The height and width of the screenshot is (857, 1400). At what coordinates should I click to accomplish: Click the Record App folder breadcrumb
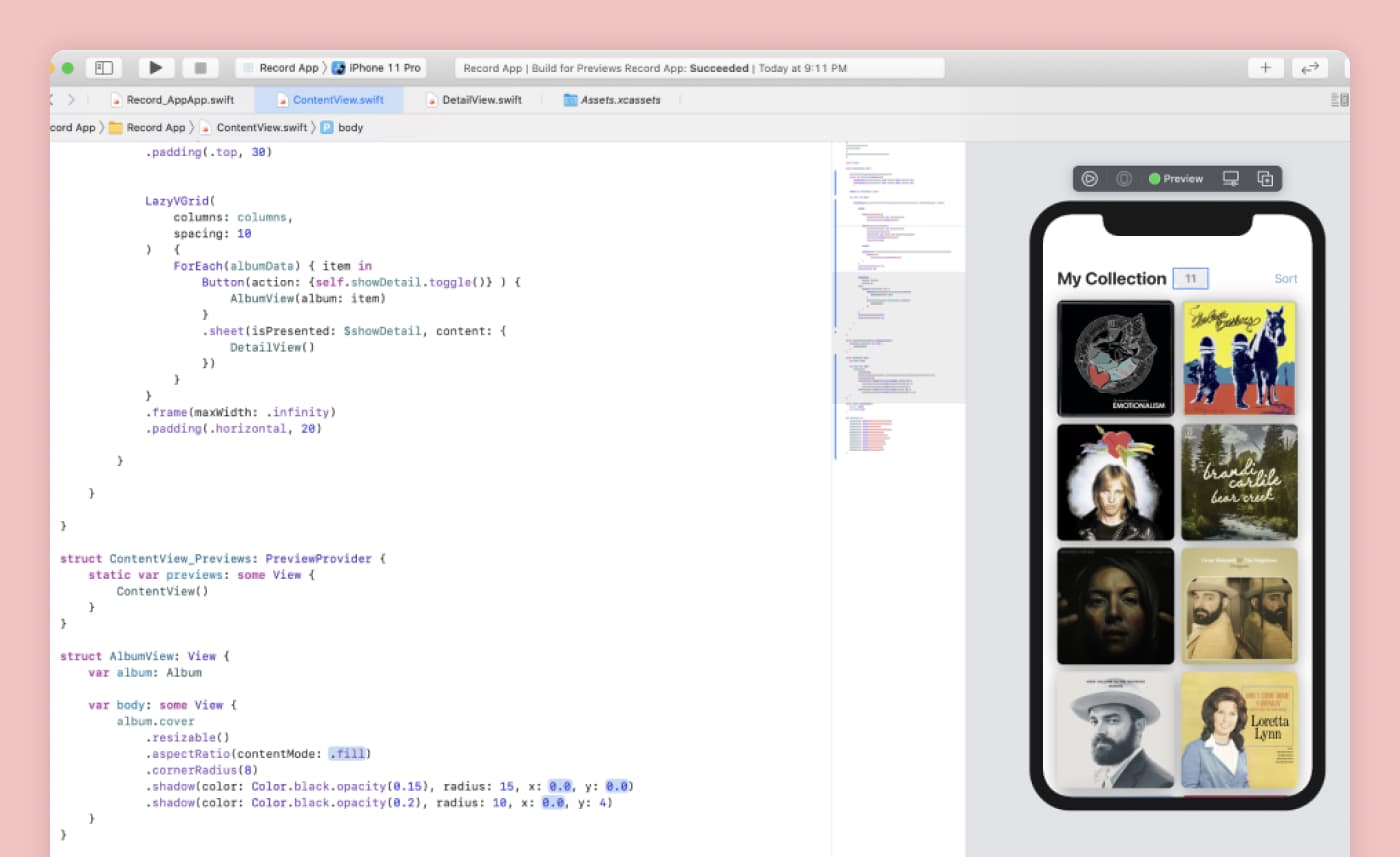pyautogui.click(x=147, y=128)
